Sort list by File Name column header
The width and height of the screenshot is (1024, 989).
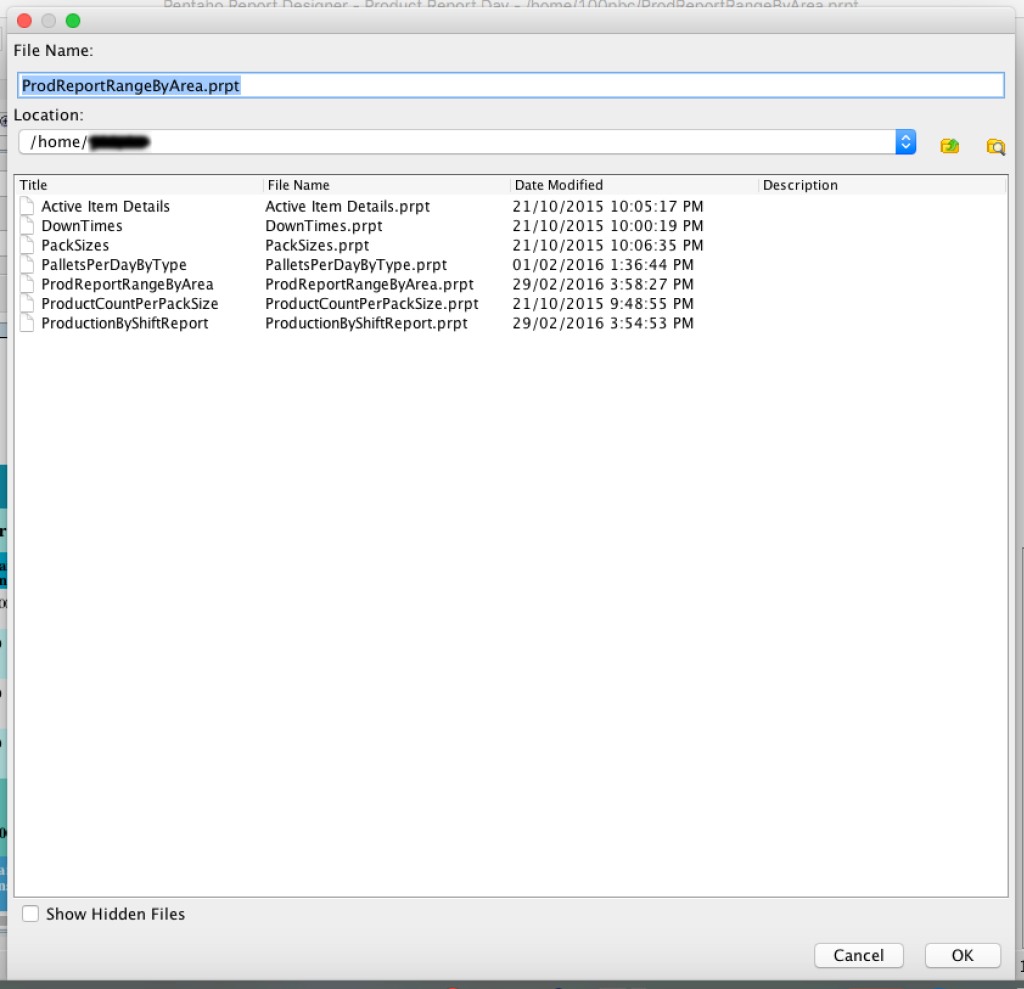click(386, 185)
